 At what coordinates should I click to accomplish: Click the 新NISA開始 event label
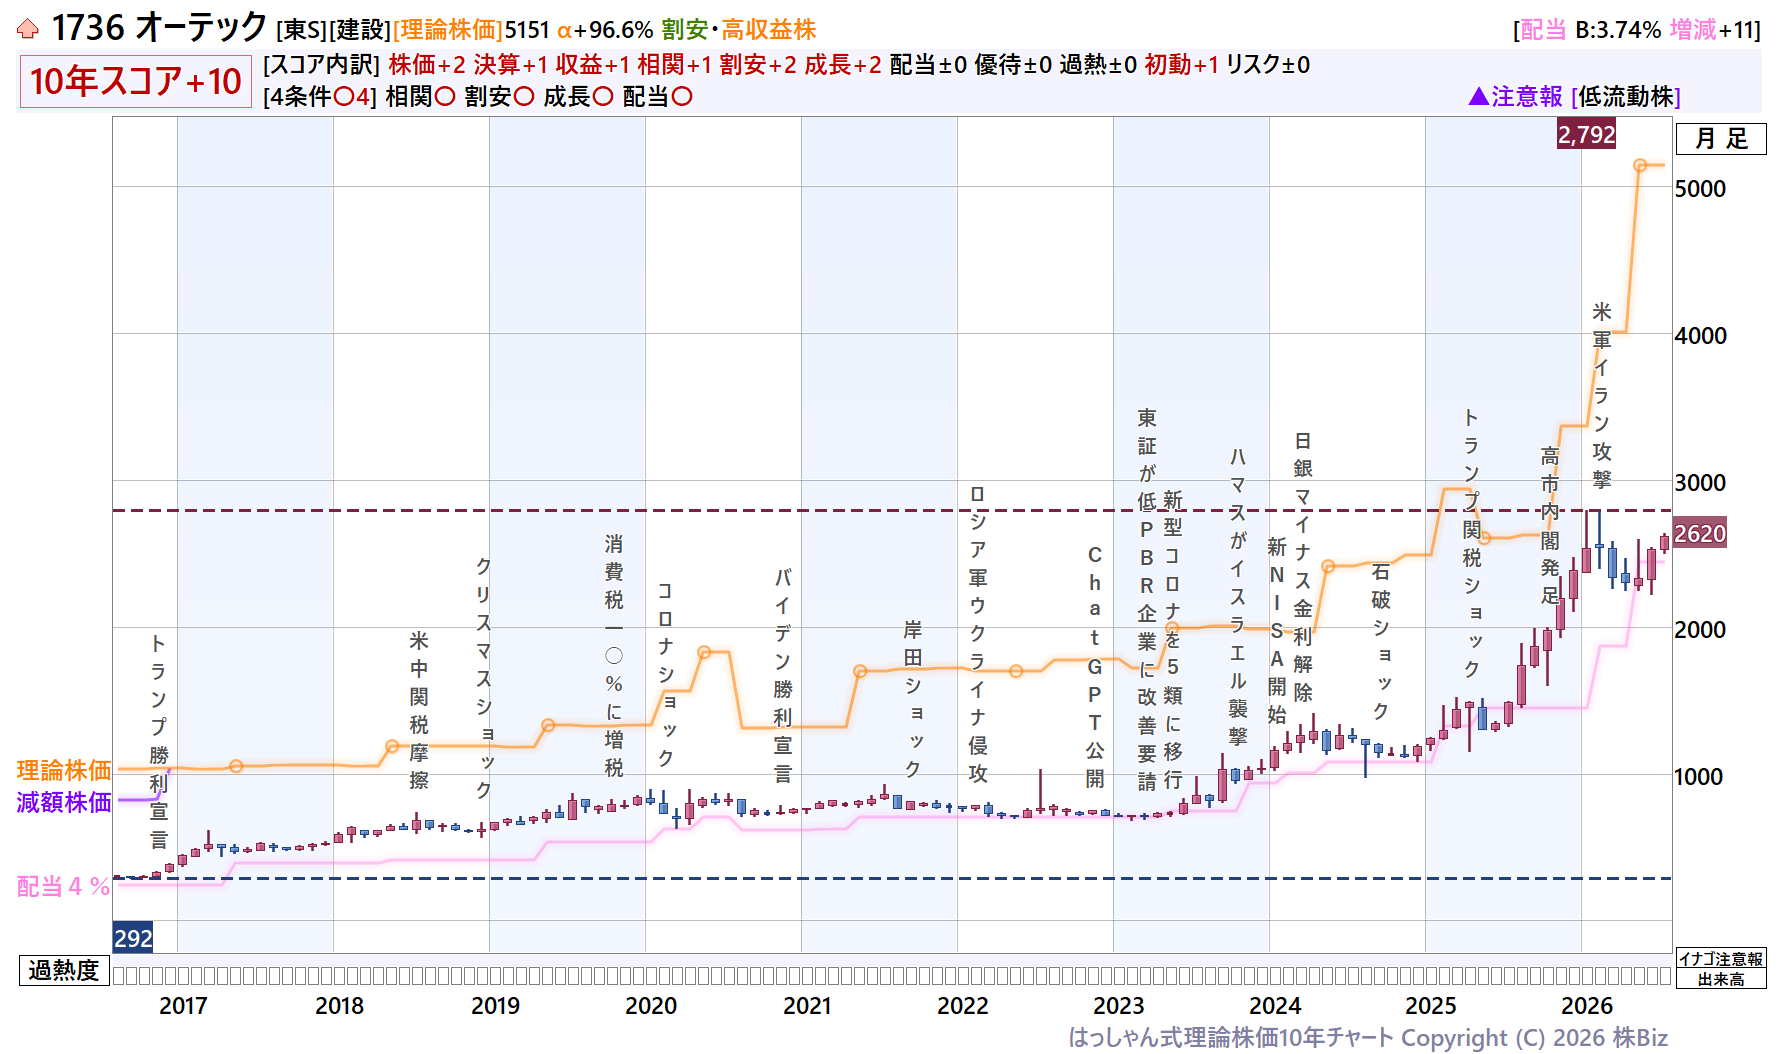(x=1277, y=630)
